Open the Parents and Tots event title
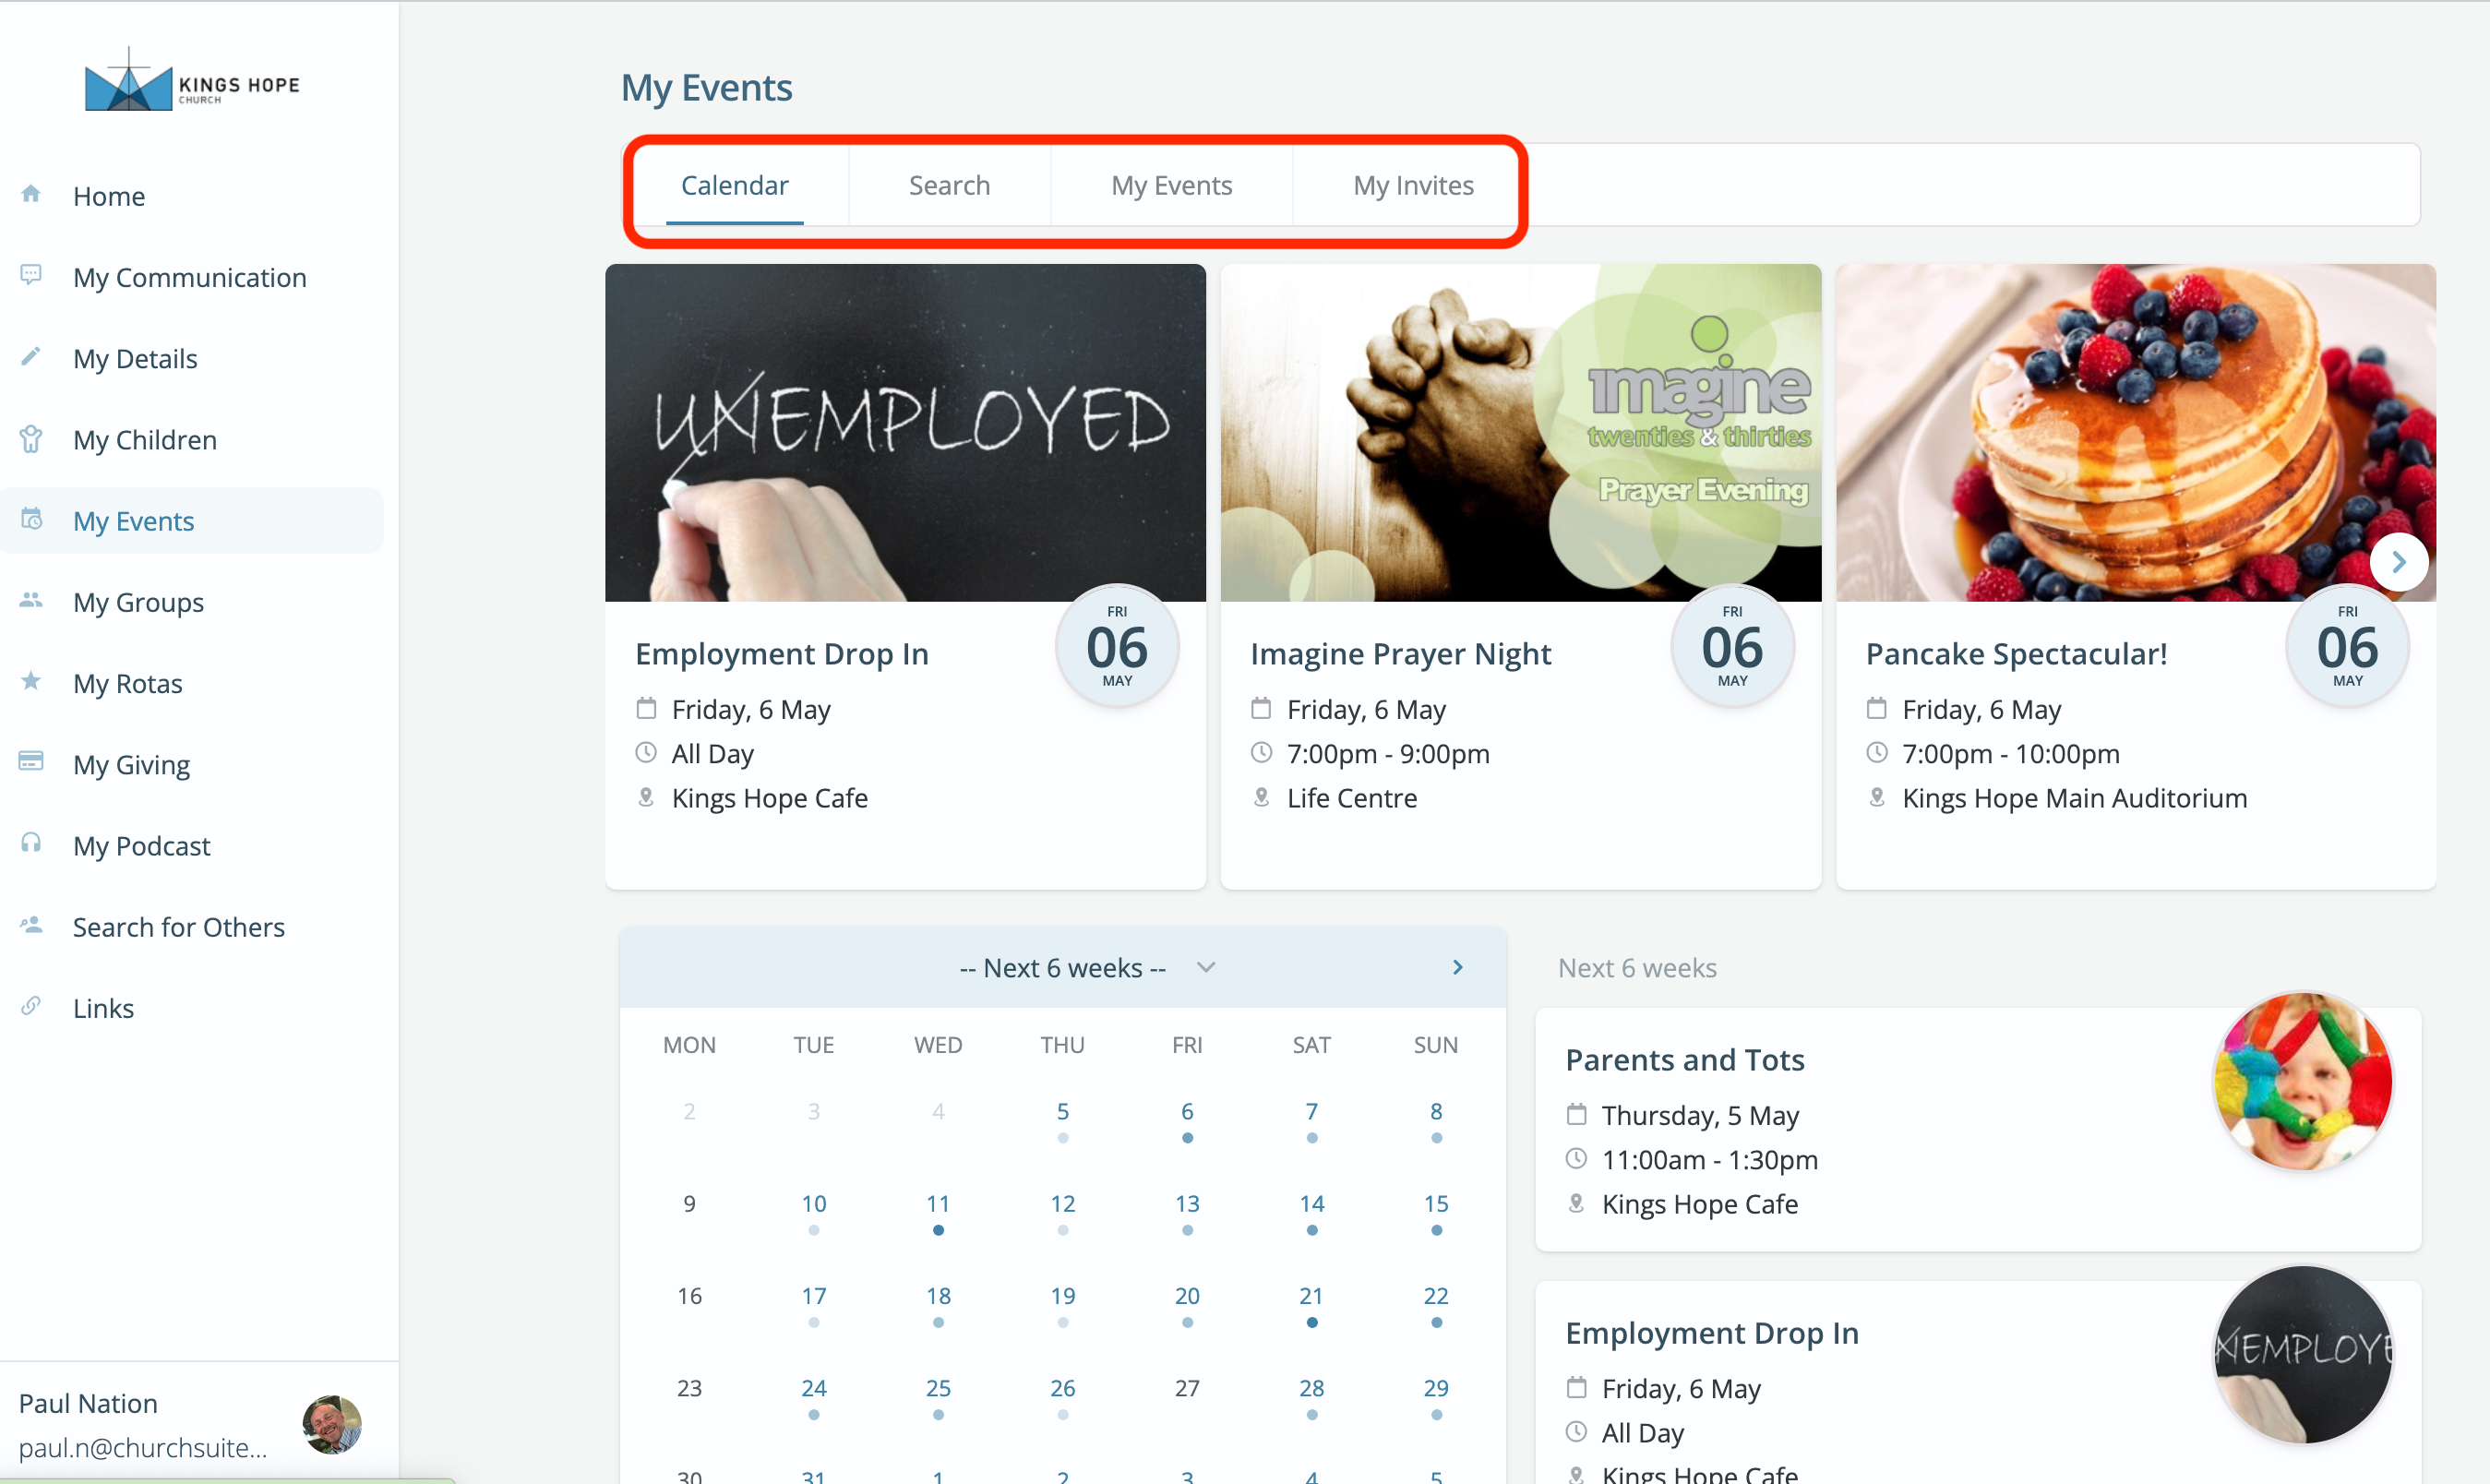Screen dimensions: 2490x1484 pyautogui.click(x=1685, y=1059)
